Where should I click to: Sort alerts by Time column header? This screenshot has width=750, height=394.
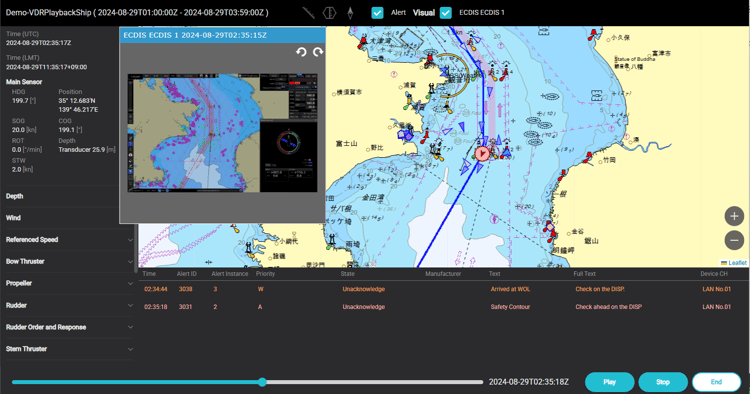pos(149,274)
